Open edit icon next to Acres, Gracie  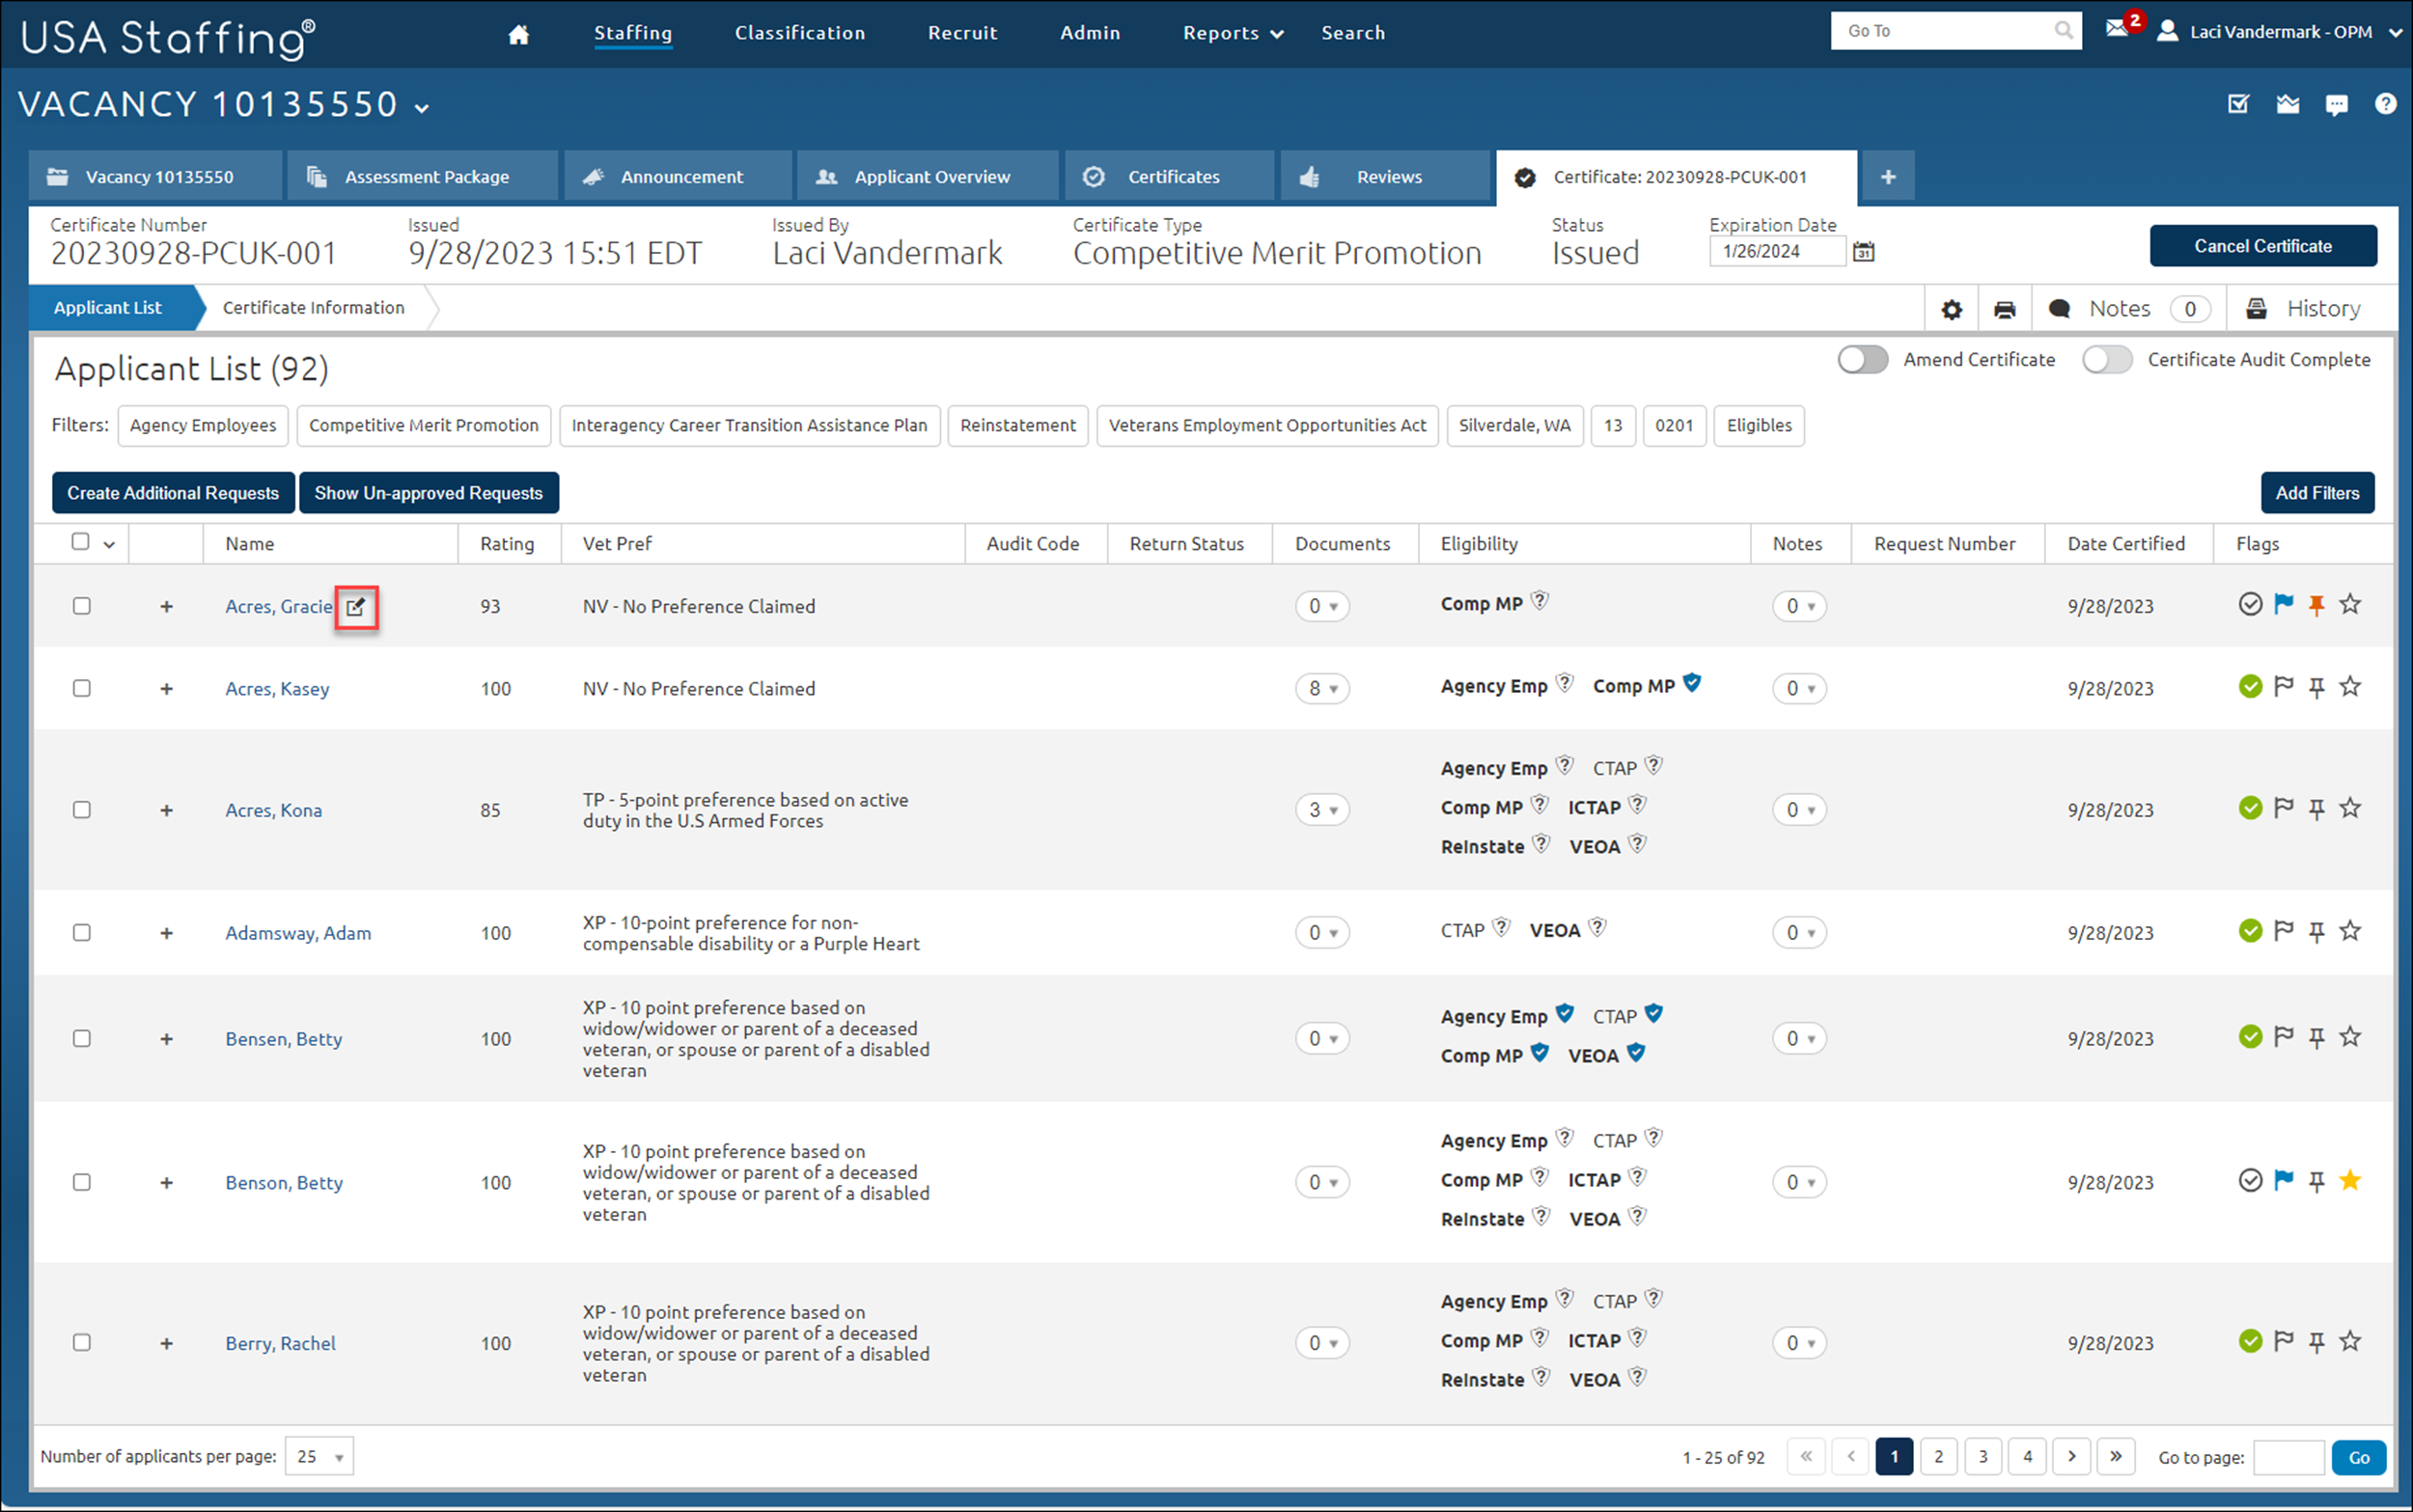pyautogui.click(x=356, y=607)
